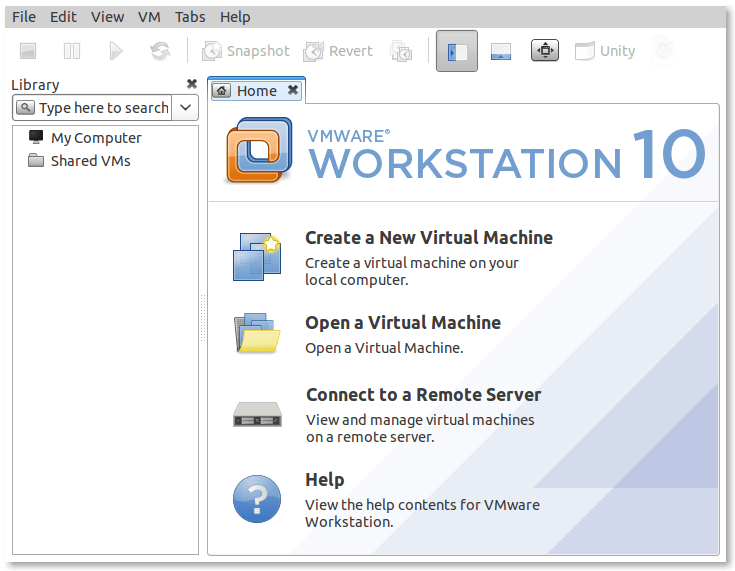Open the Help menu
This screenshot has width=735, height=571.
coord(235,17)
